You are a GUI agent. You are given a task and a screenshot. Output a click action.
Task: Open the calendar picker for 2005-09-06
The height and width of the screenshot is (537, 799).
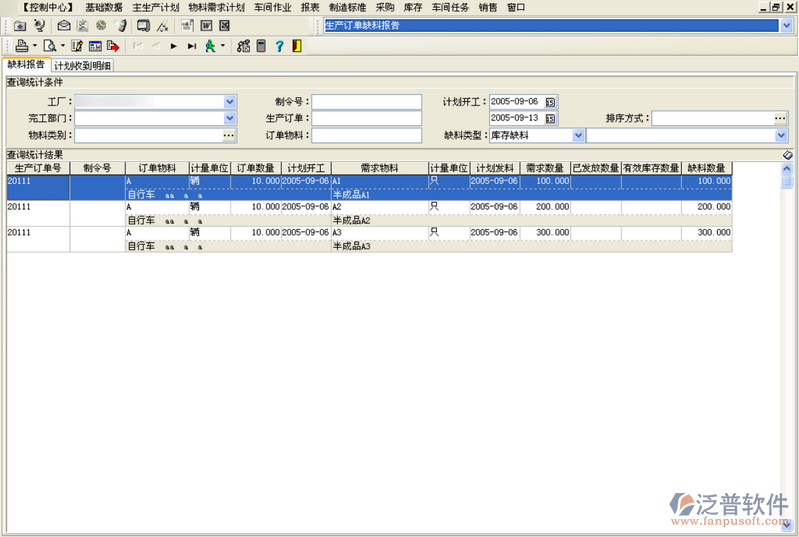coord(550,102)
